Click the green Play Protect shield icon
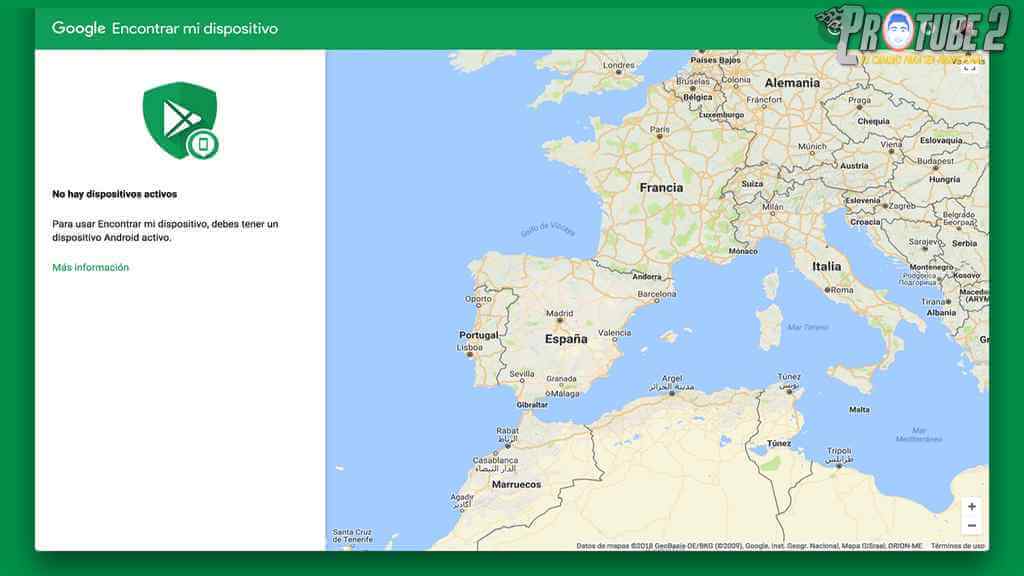The image size is (1024, 576). (x=178, y=118)
